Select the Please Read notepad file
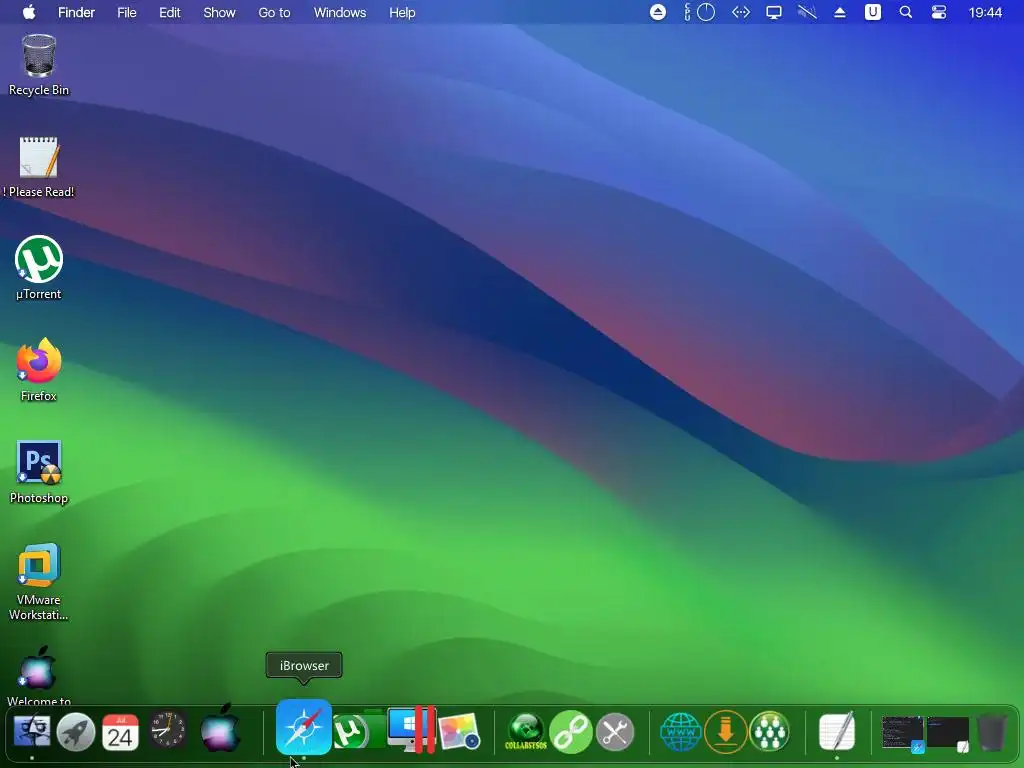This screenshot has height=768, width=1024. 39,167
